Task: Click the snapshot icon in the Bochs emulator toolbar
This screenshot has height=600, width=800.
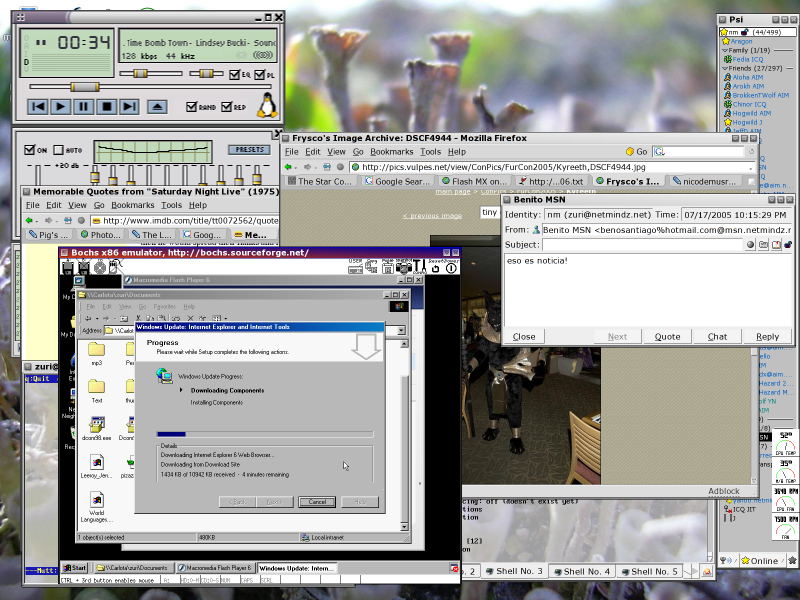Action: (x=403, y=268)
